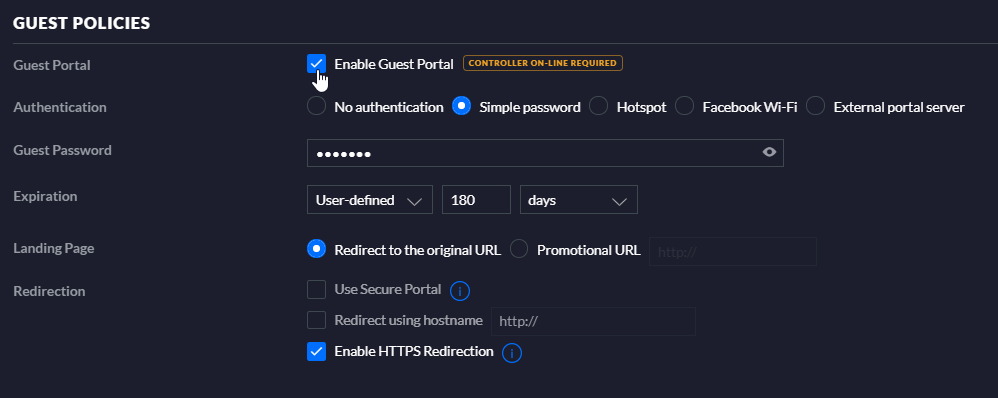This screenshot has width=998, height=398.
Task: Click the Controller On-Line Required badge
Action: [x=542, y=63]
